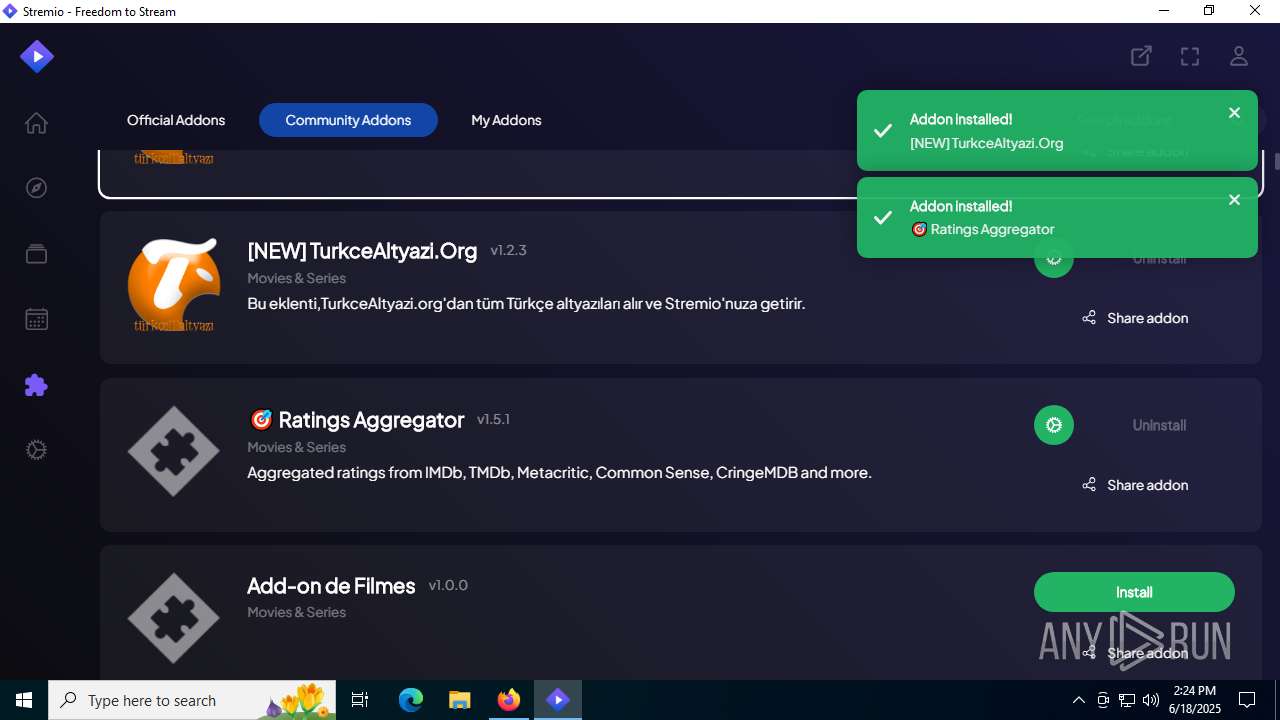This screenshot has width=1280, height=720.
Task: Click the [NEW] TurkceAltyazi.Org title
Action: click(x=362, y=251)
